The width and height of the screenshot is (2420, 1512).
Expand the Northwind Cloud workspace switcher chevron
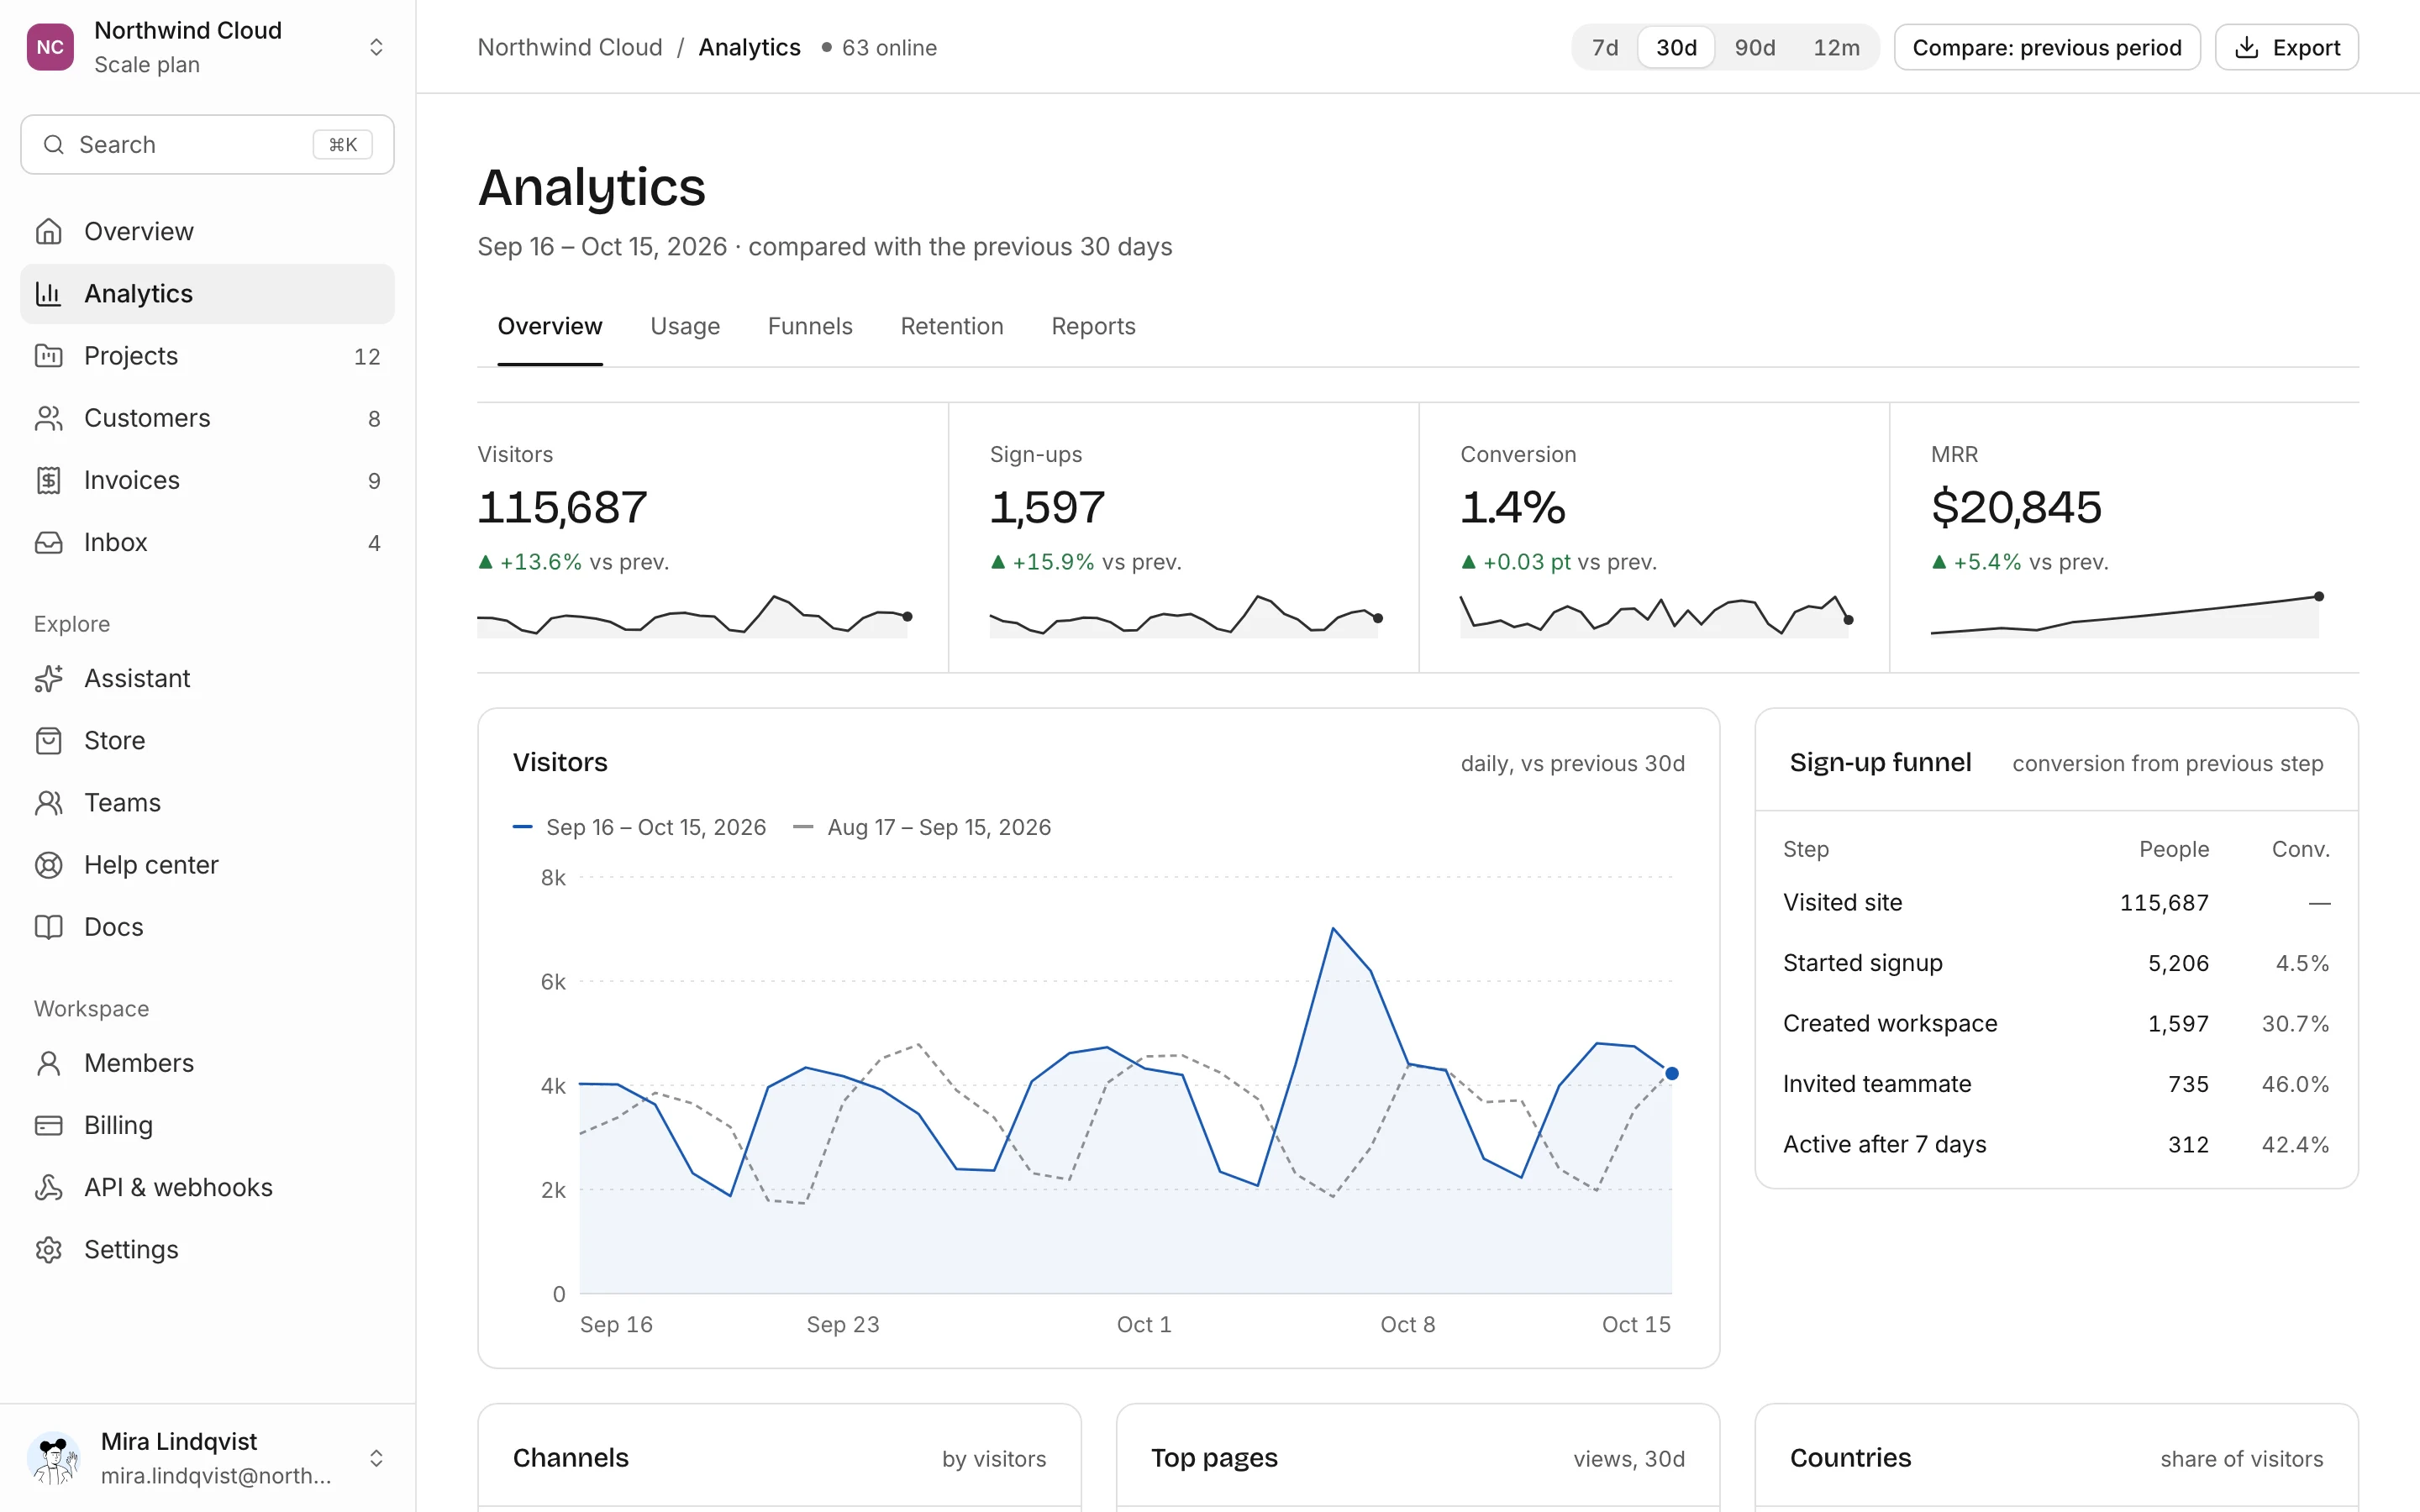tap(376, 47)
